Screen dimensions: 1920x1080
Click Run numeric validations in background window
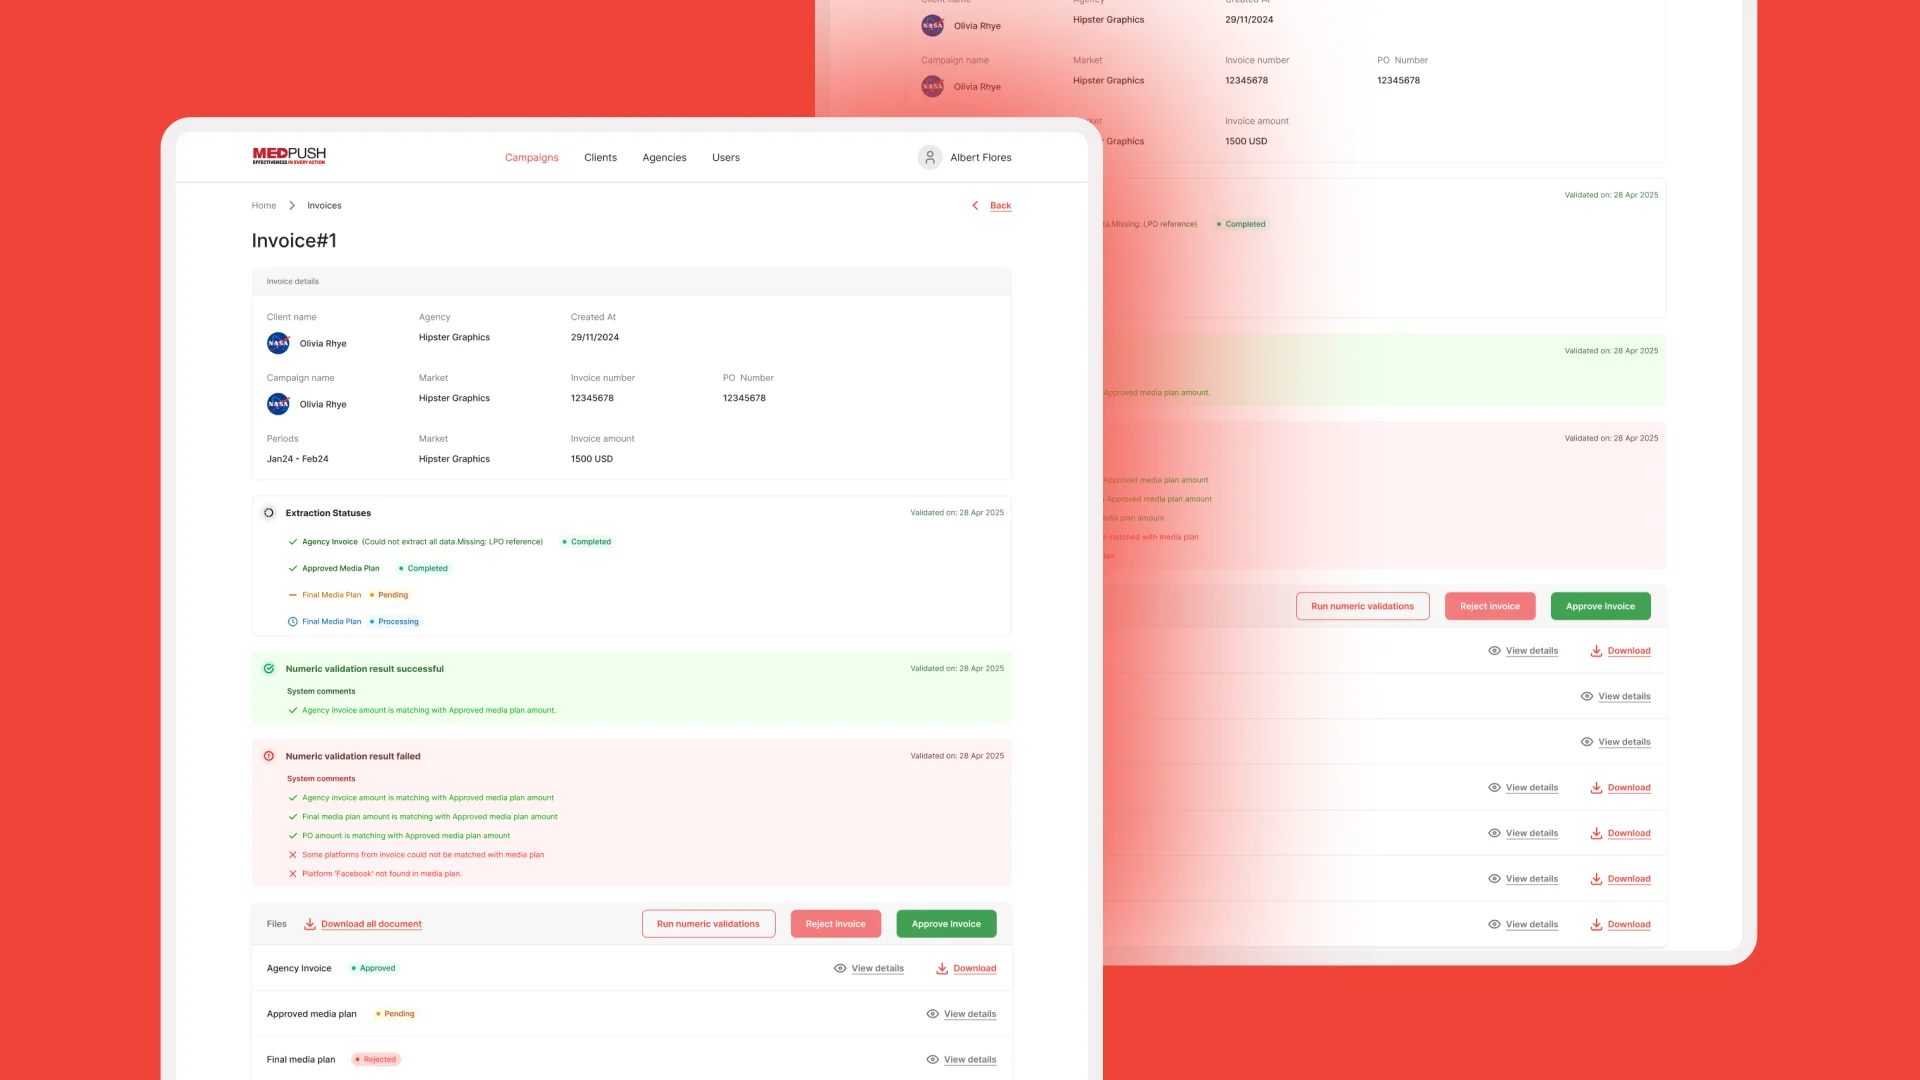1363,606
